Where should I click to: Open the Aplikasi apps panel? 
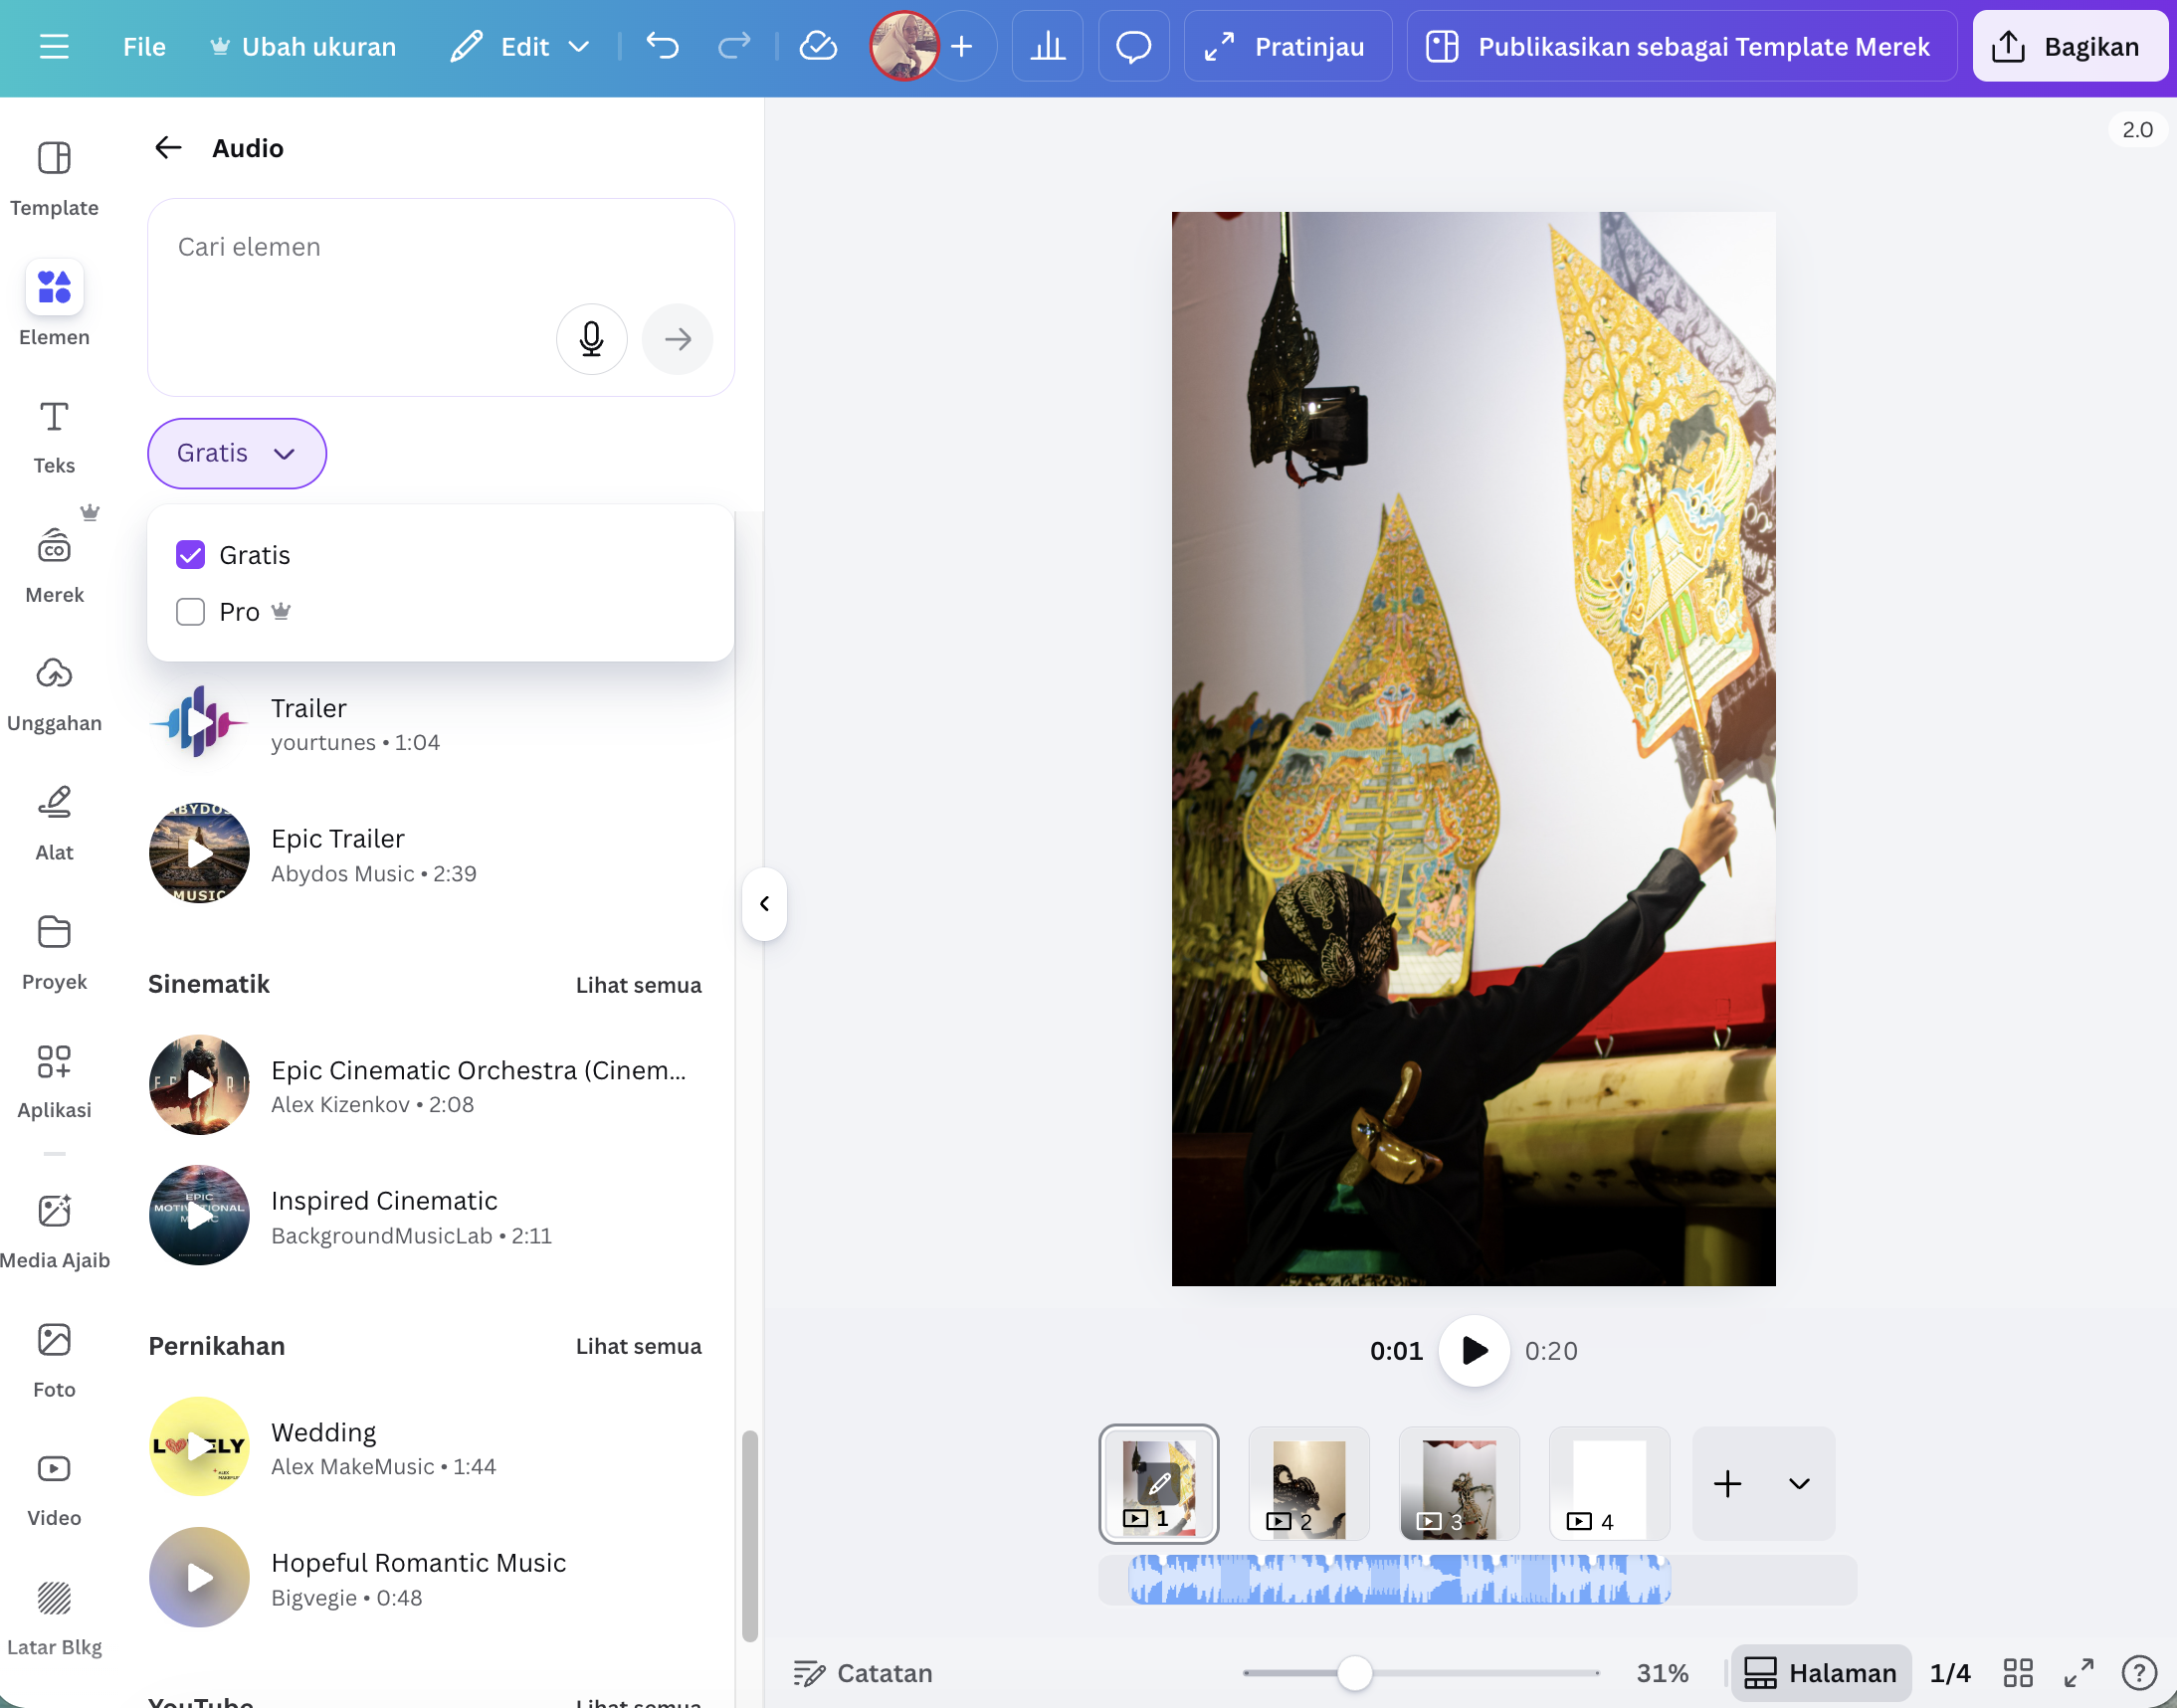54,1082
